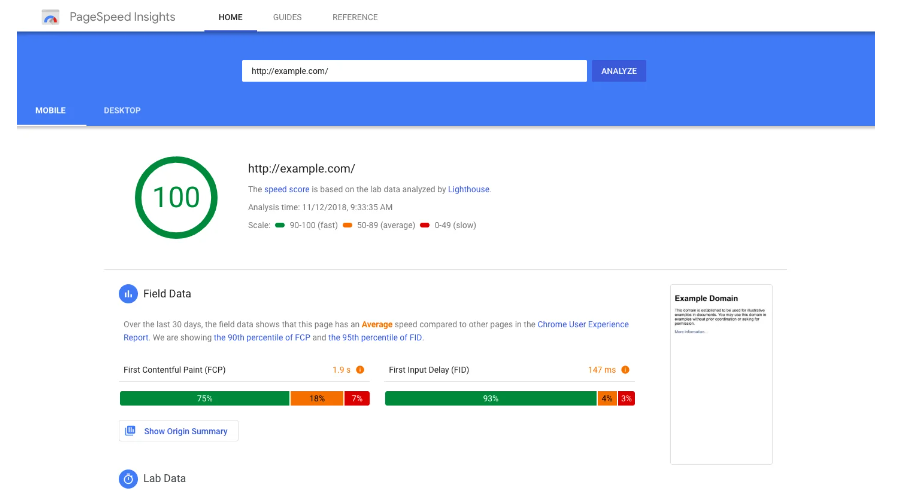Viewport: 910px width, 490px height.
Task: Click the Lab Data stopwatch icon
Action: (x=128, y=479)
